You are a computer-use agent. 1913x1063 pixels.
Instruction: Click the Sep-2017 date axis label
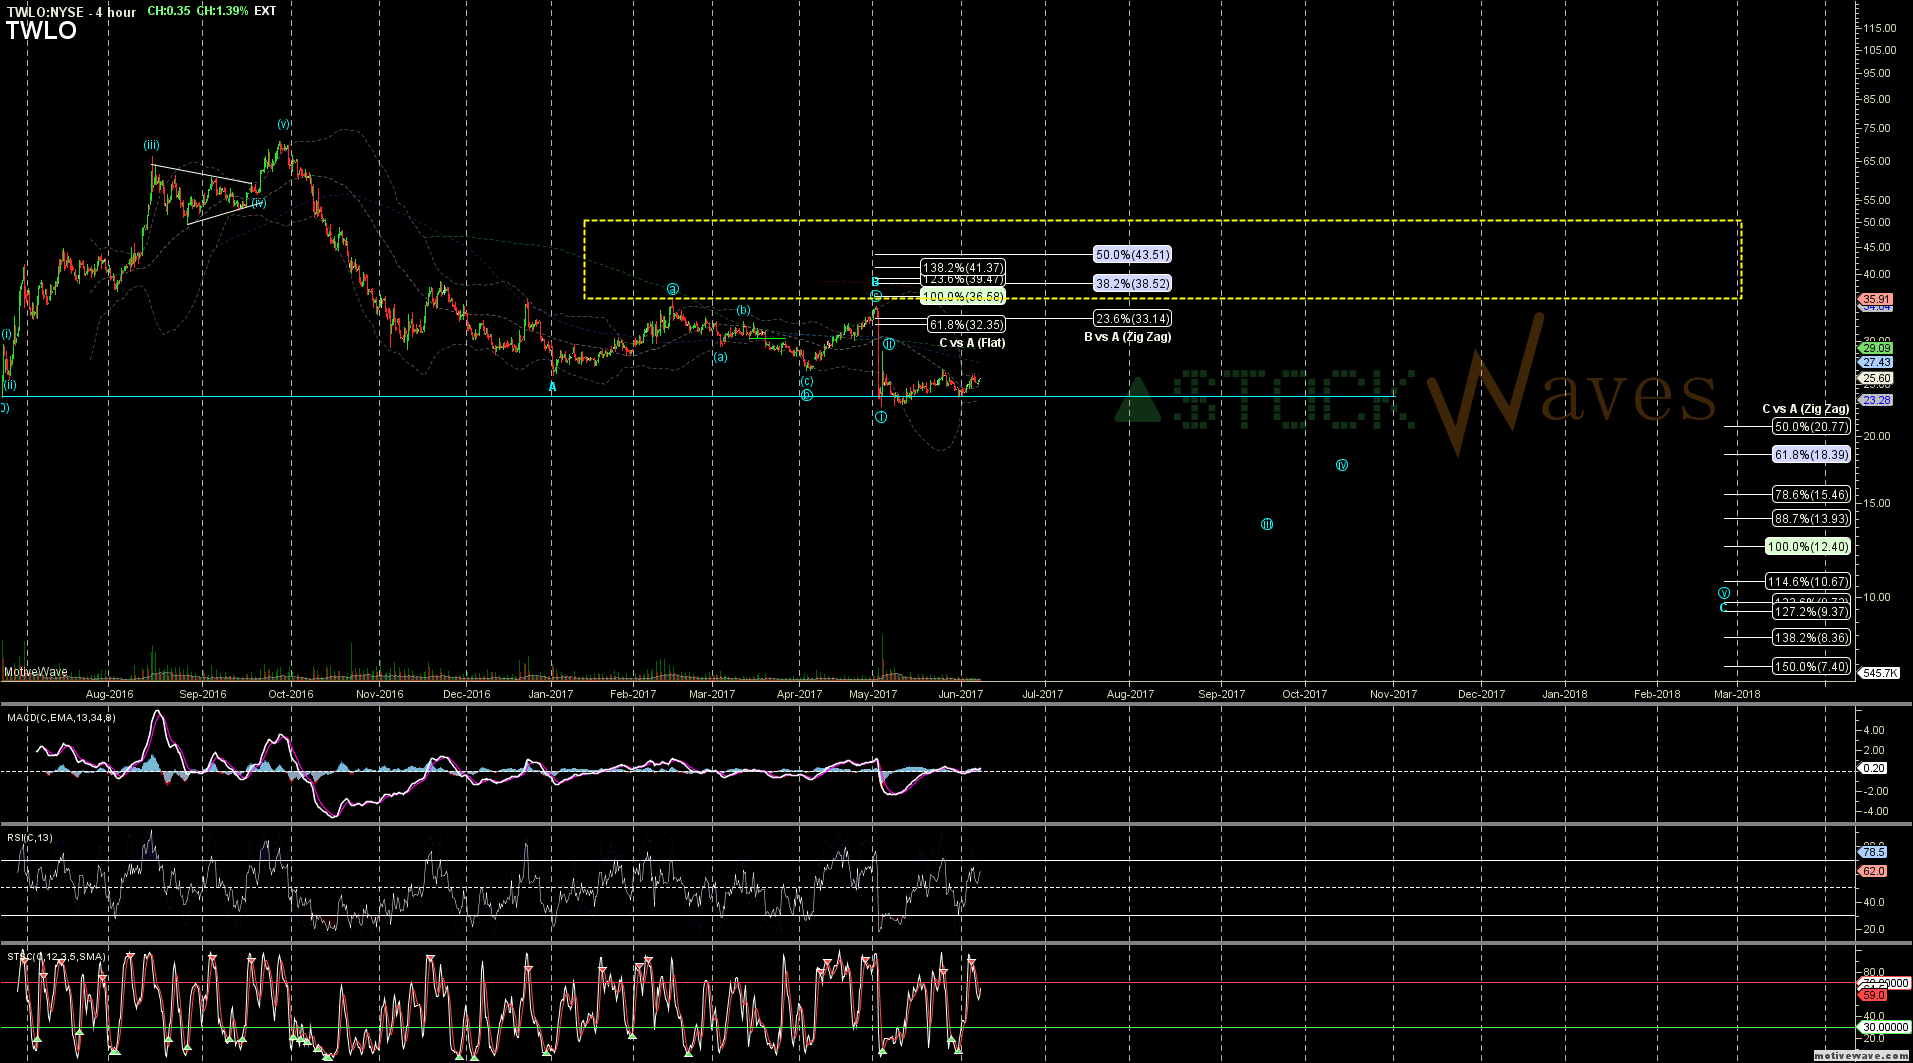click(1221, 694)
